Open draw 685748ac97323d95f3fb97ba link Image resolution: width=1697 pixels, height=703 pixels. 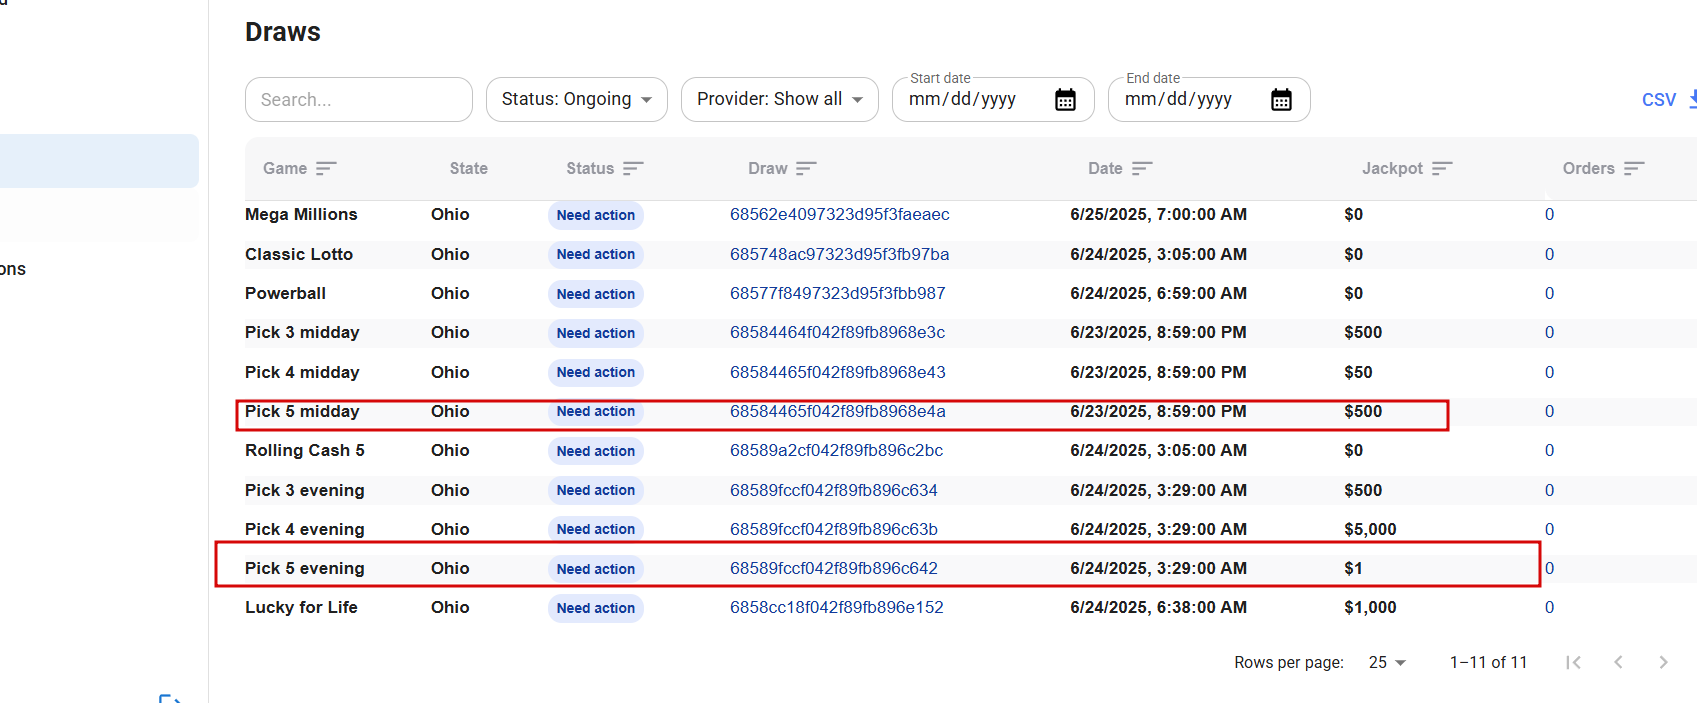coord(840,254)
